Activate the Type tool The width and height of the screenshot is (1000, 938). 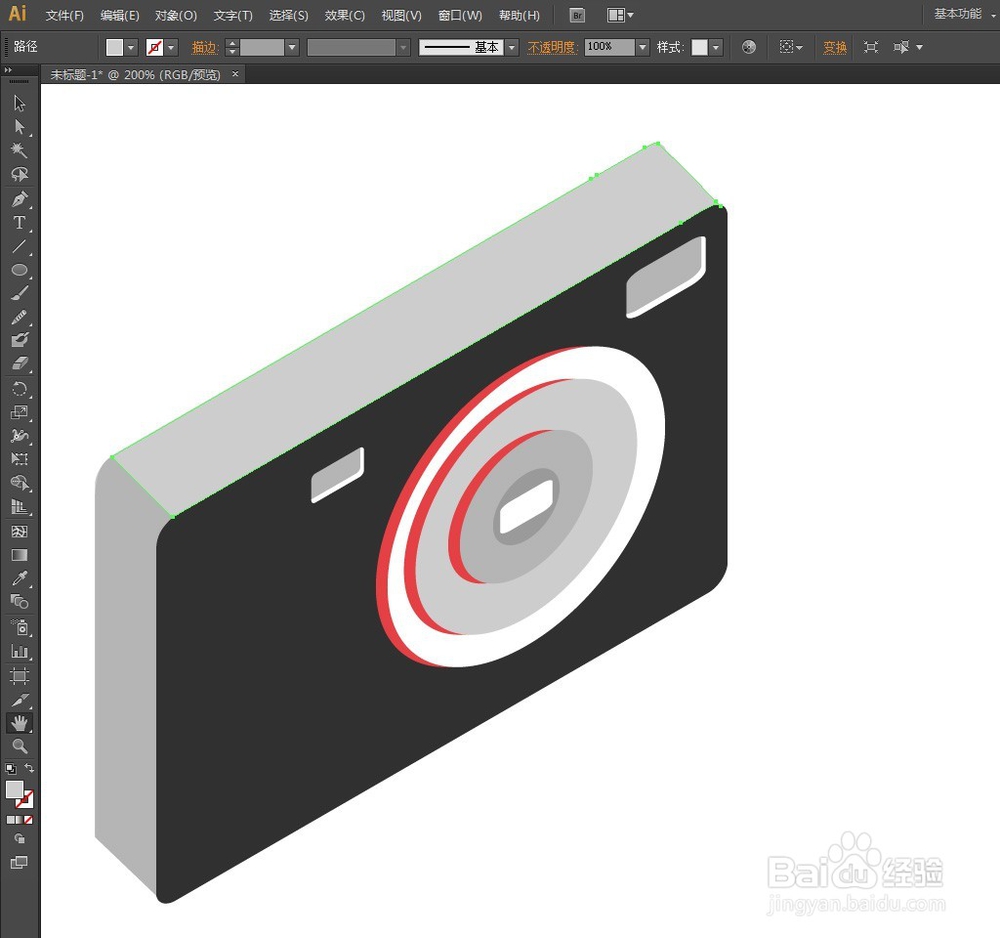point(19,223)
